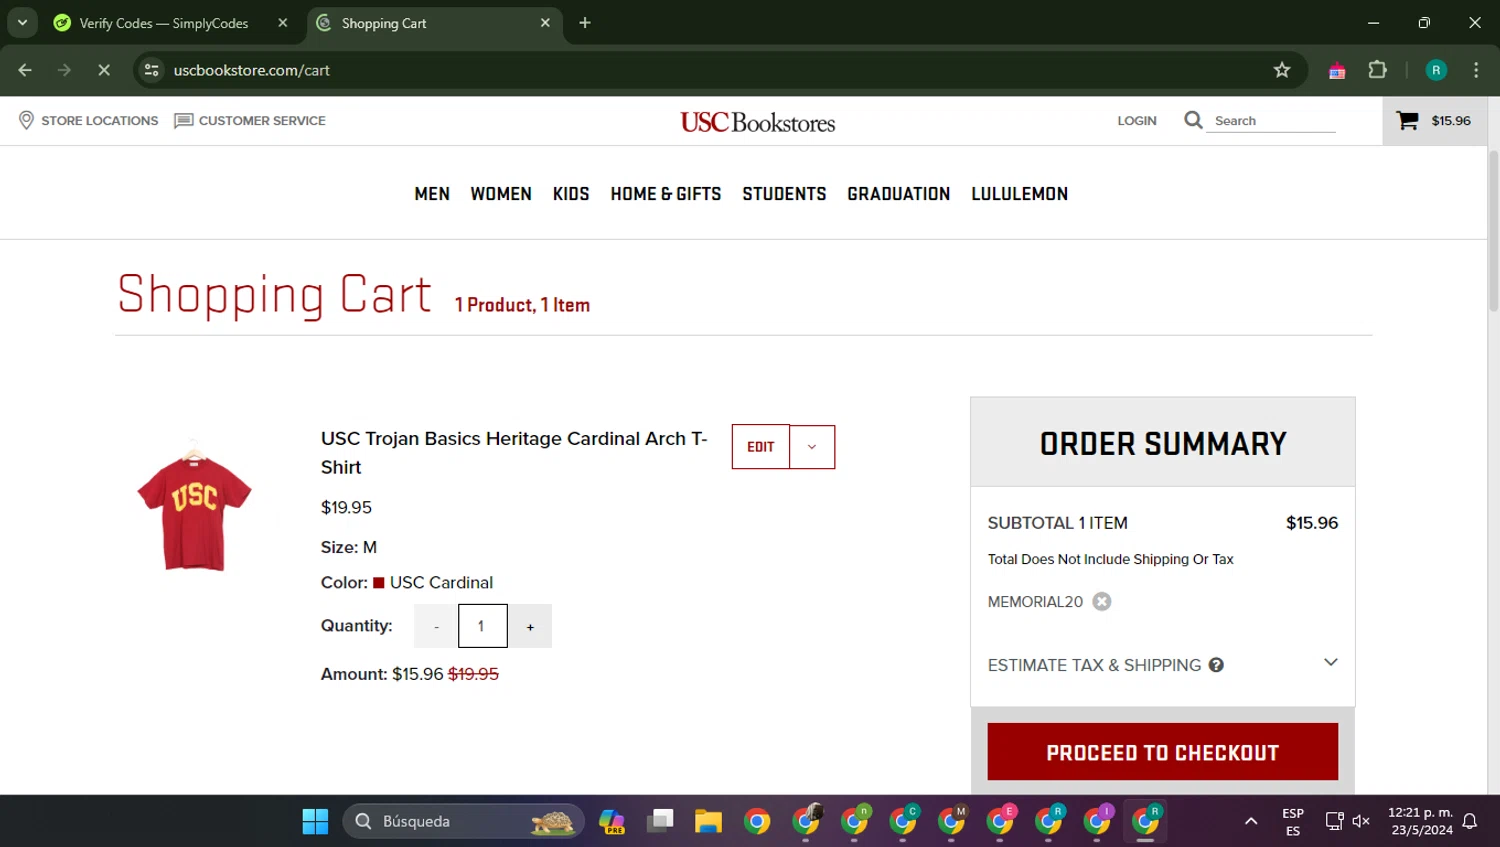
Task: Open the Chrome three-dot menu
Action: [x=1476, y=70]
